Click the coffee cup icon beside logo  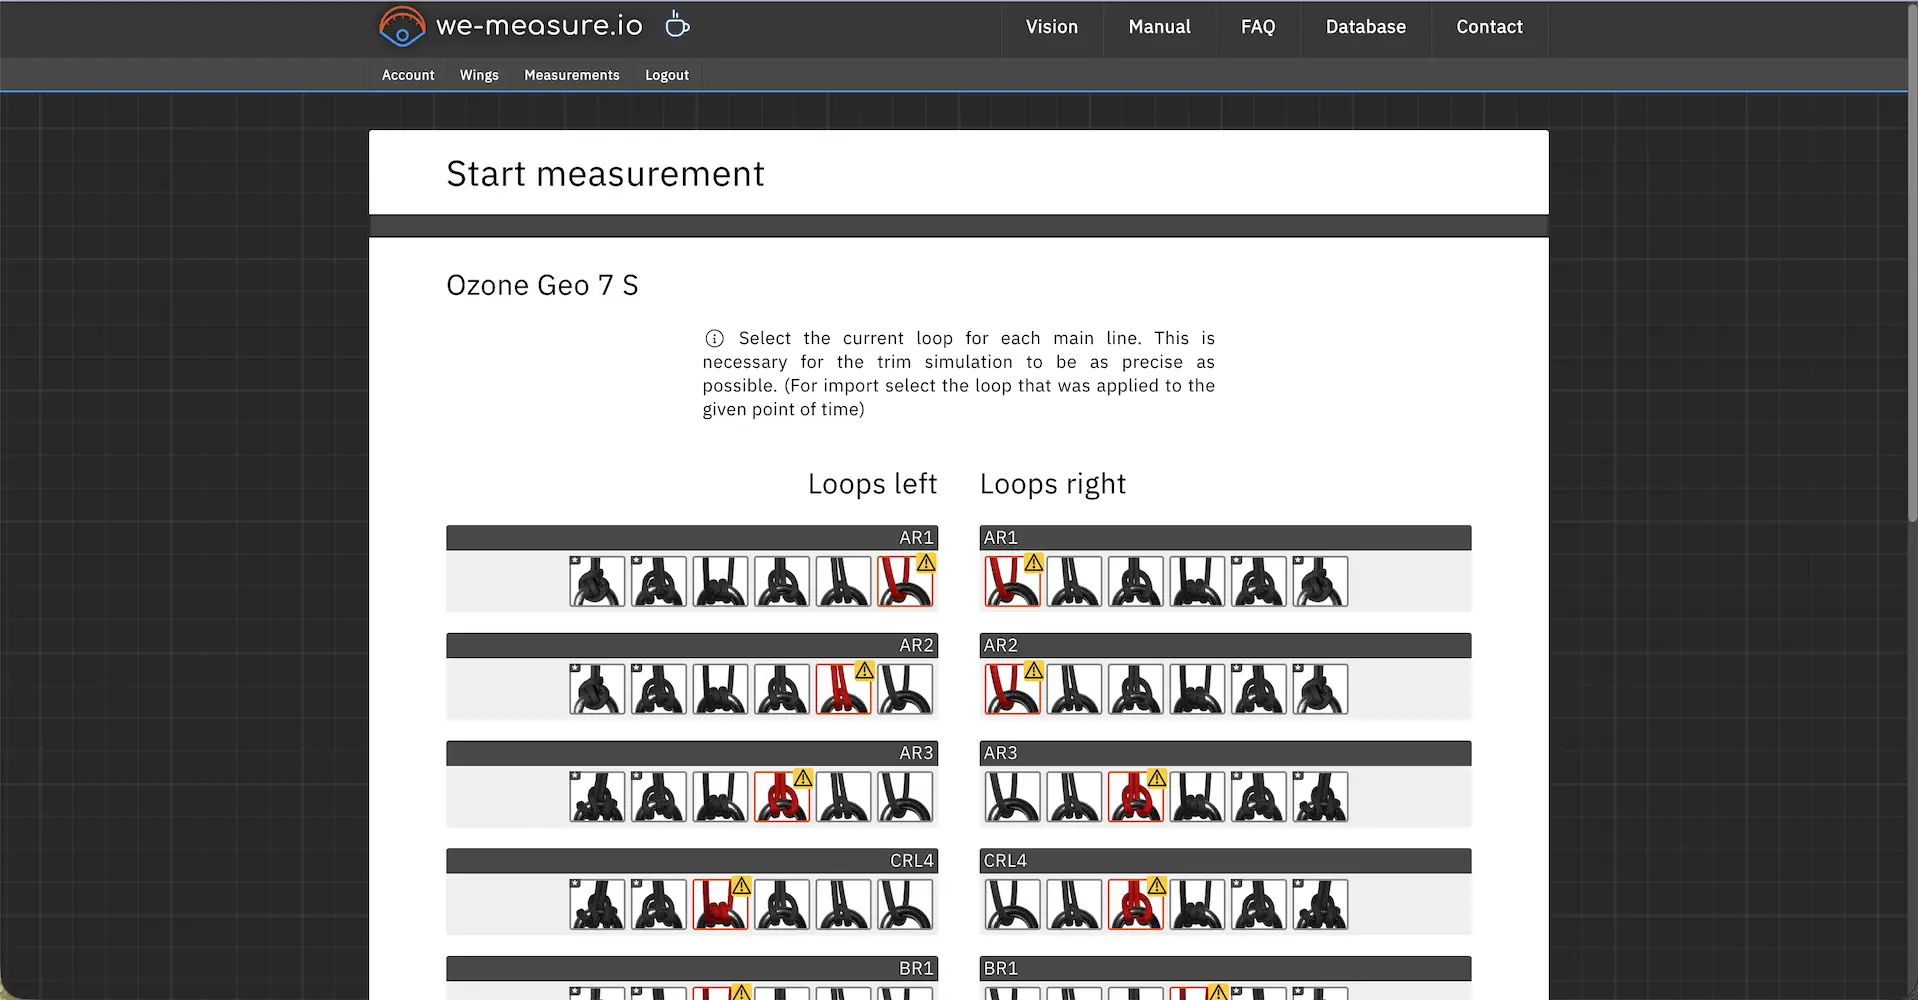coord(677,24)
